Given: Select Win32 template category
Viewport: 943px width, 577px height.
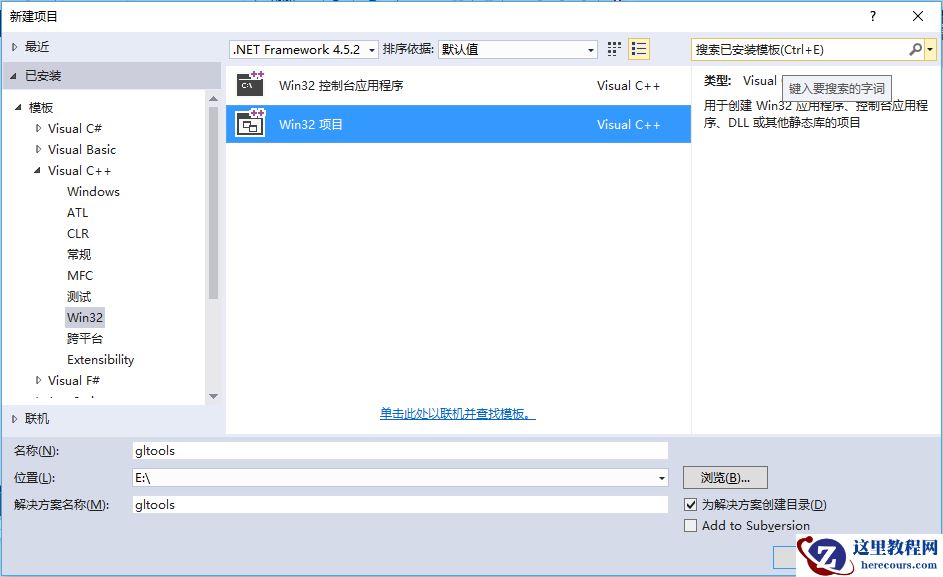Looking at the screenshot, I should click(x=85, y=317).
